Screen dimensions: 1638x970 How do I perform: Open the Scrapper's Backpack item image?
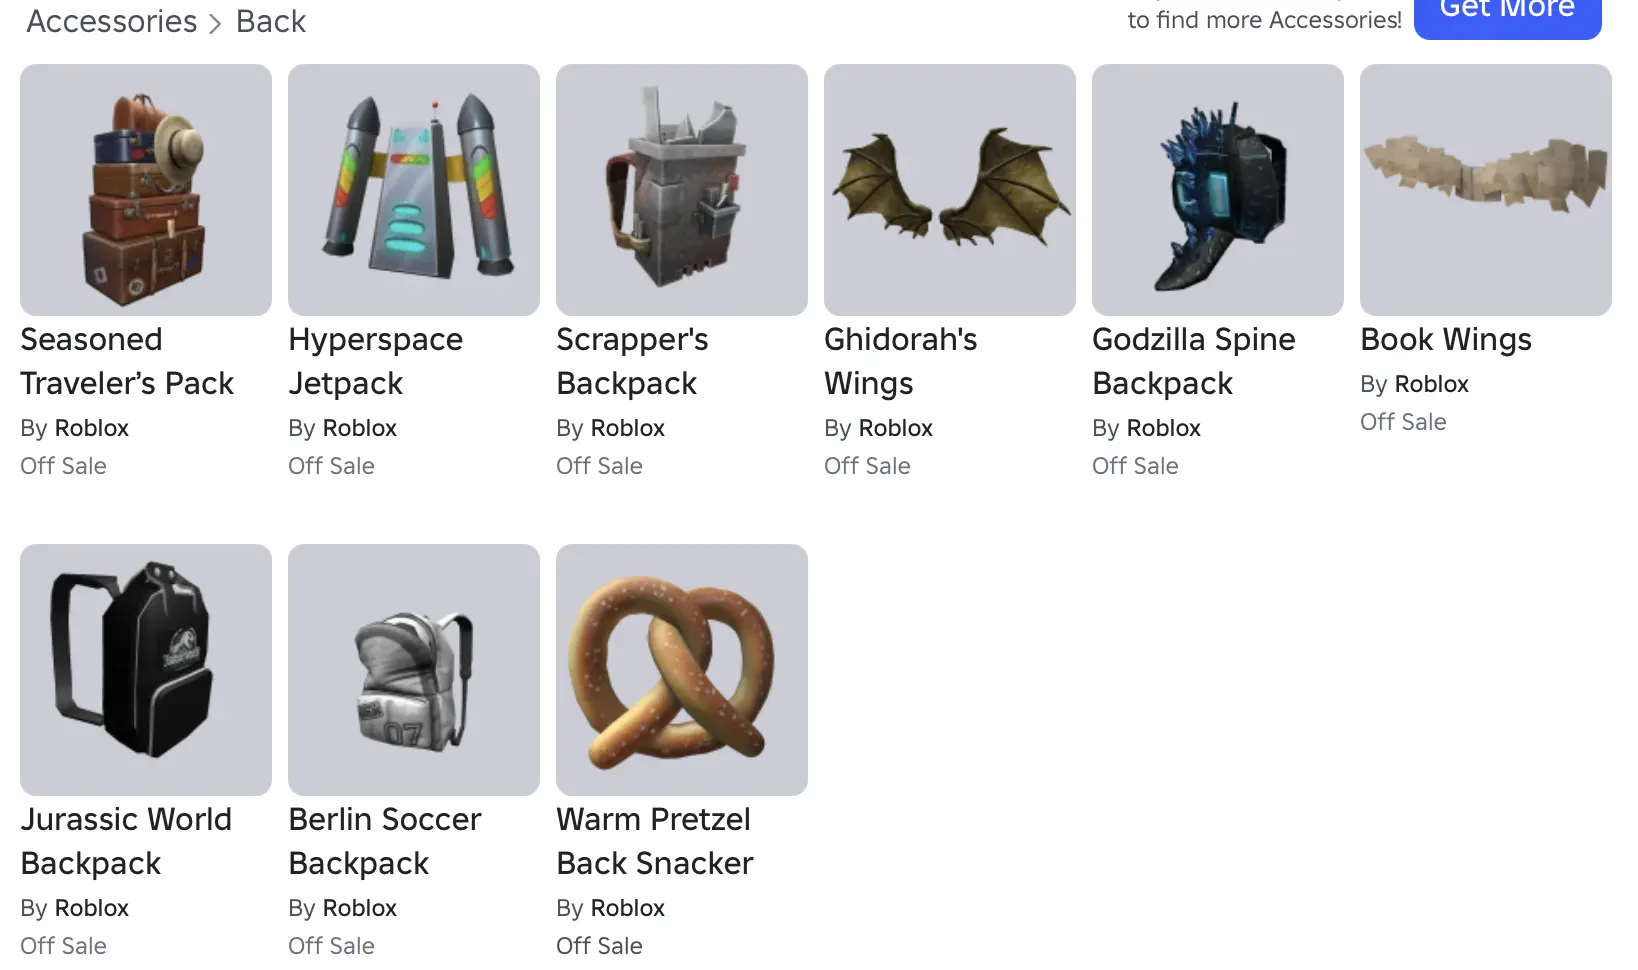[x=682, y=190]
